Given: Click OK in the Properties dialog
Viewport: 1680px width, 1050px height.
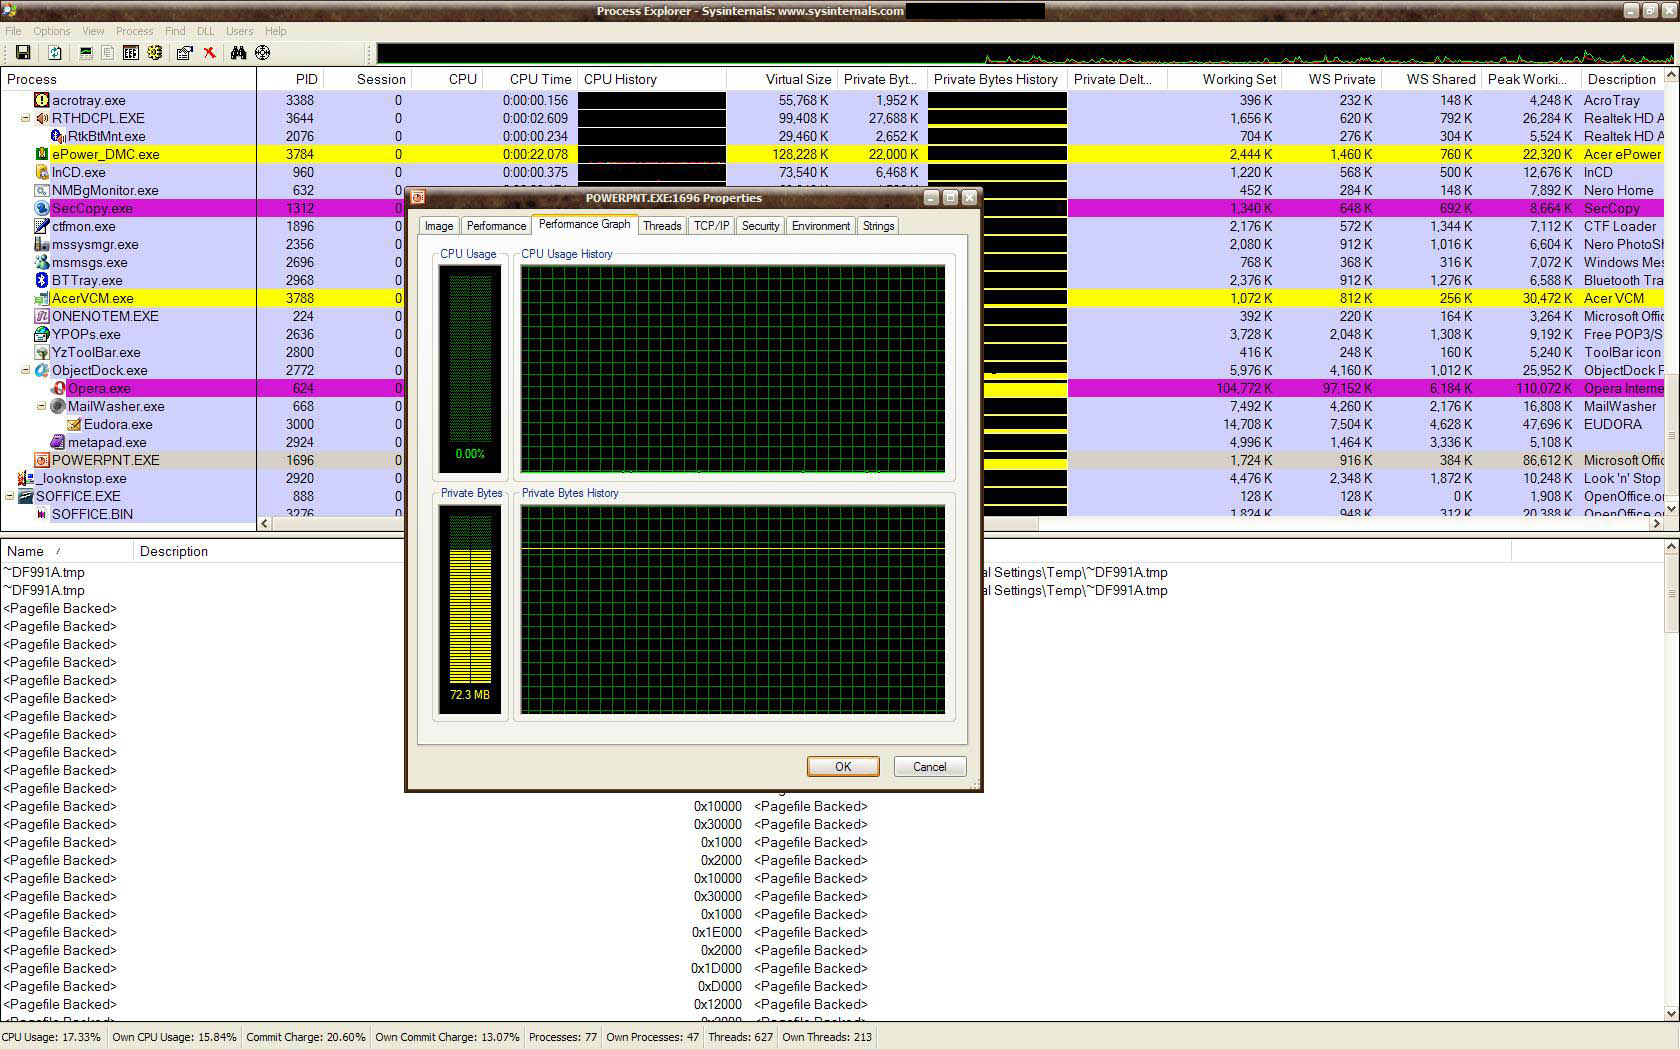Looking at the screenshot, I should 843,767.
